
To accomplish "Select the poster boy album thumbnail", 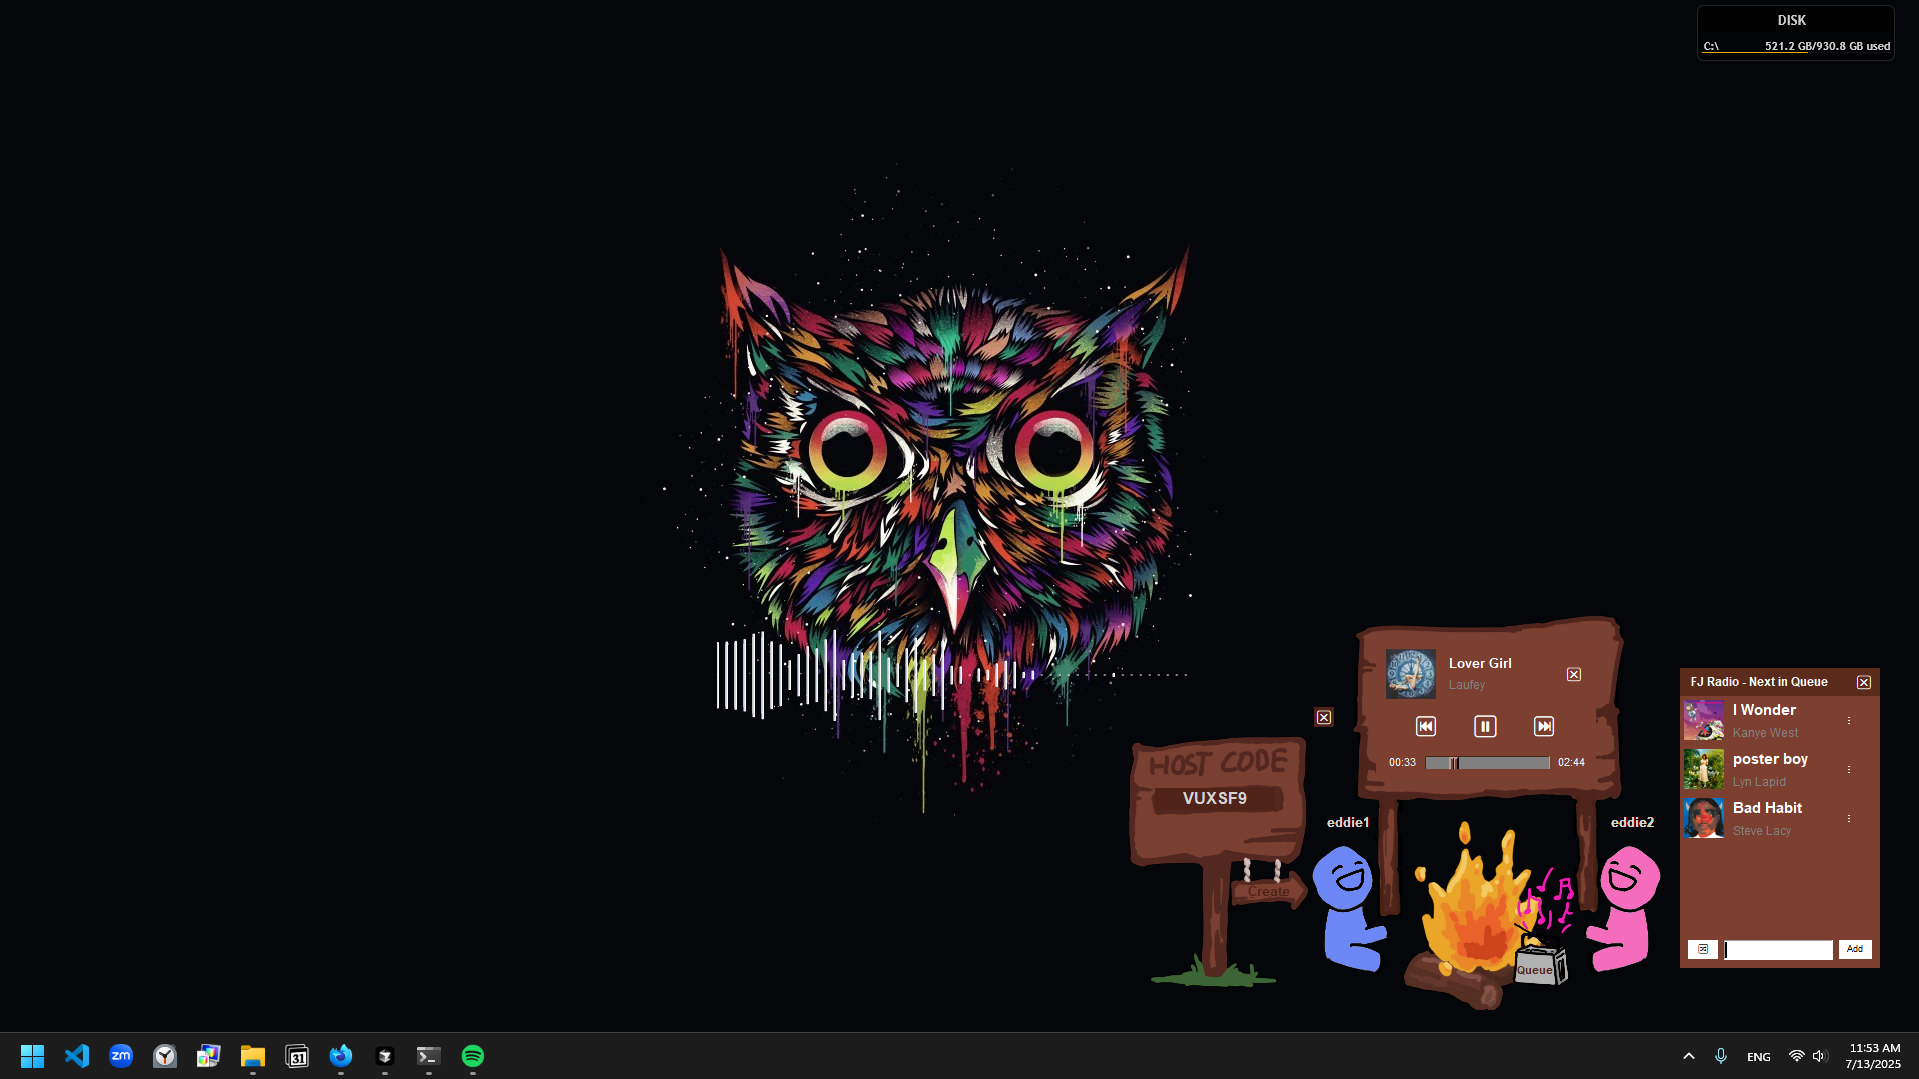I will (1704, 769).
